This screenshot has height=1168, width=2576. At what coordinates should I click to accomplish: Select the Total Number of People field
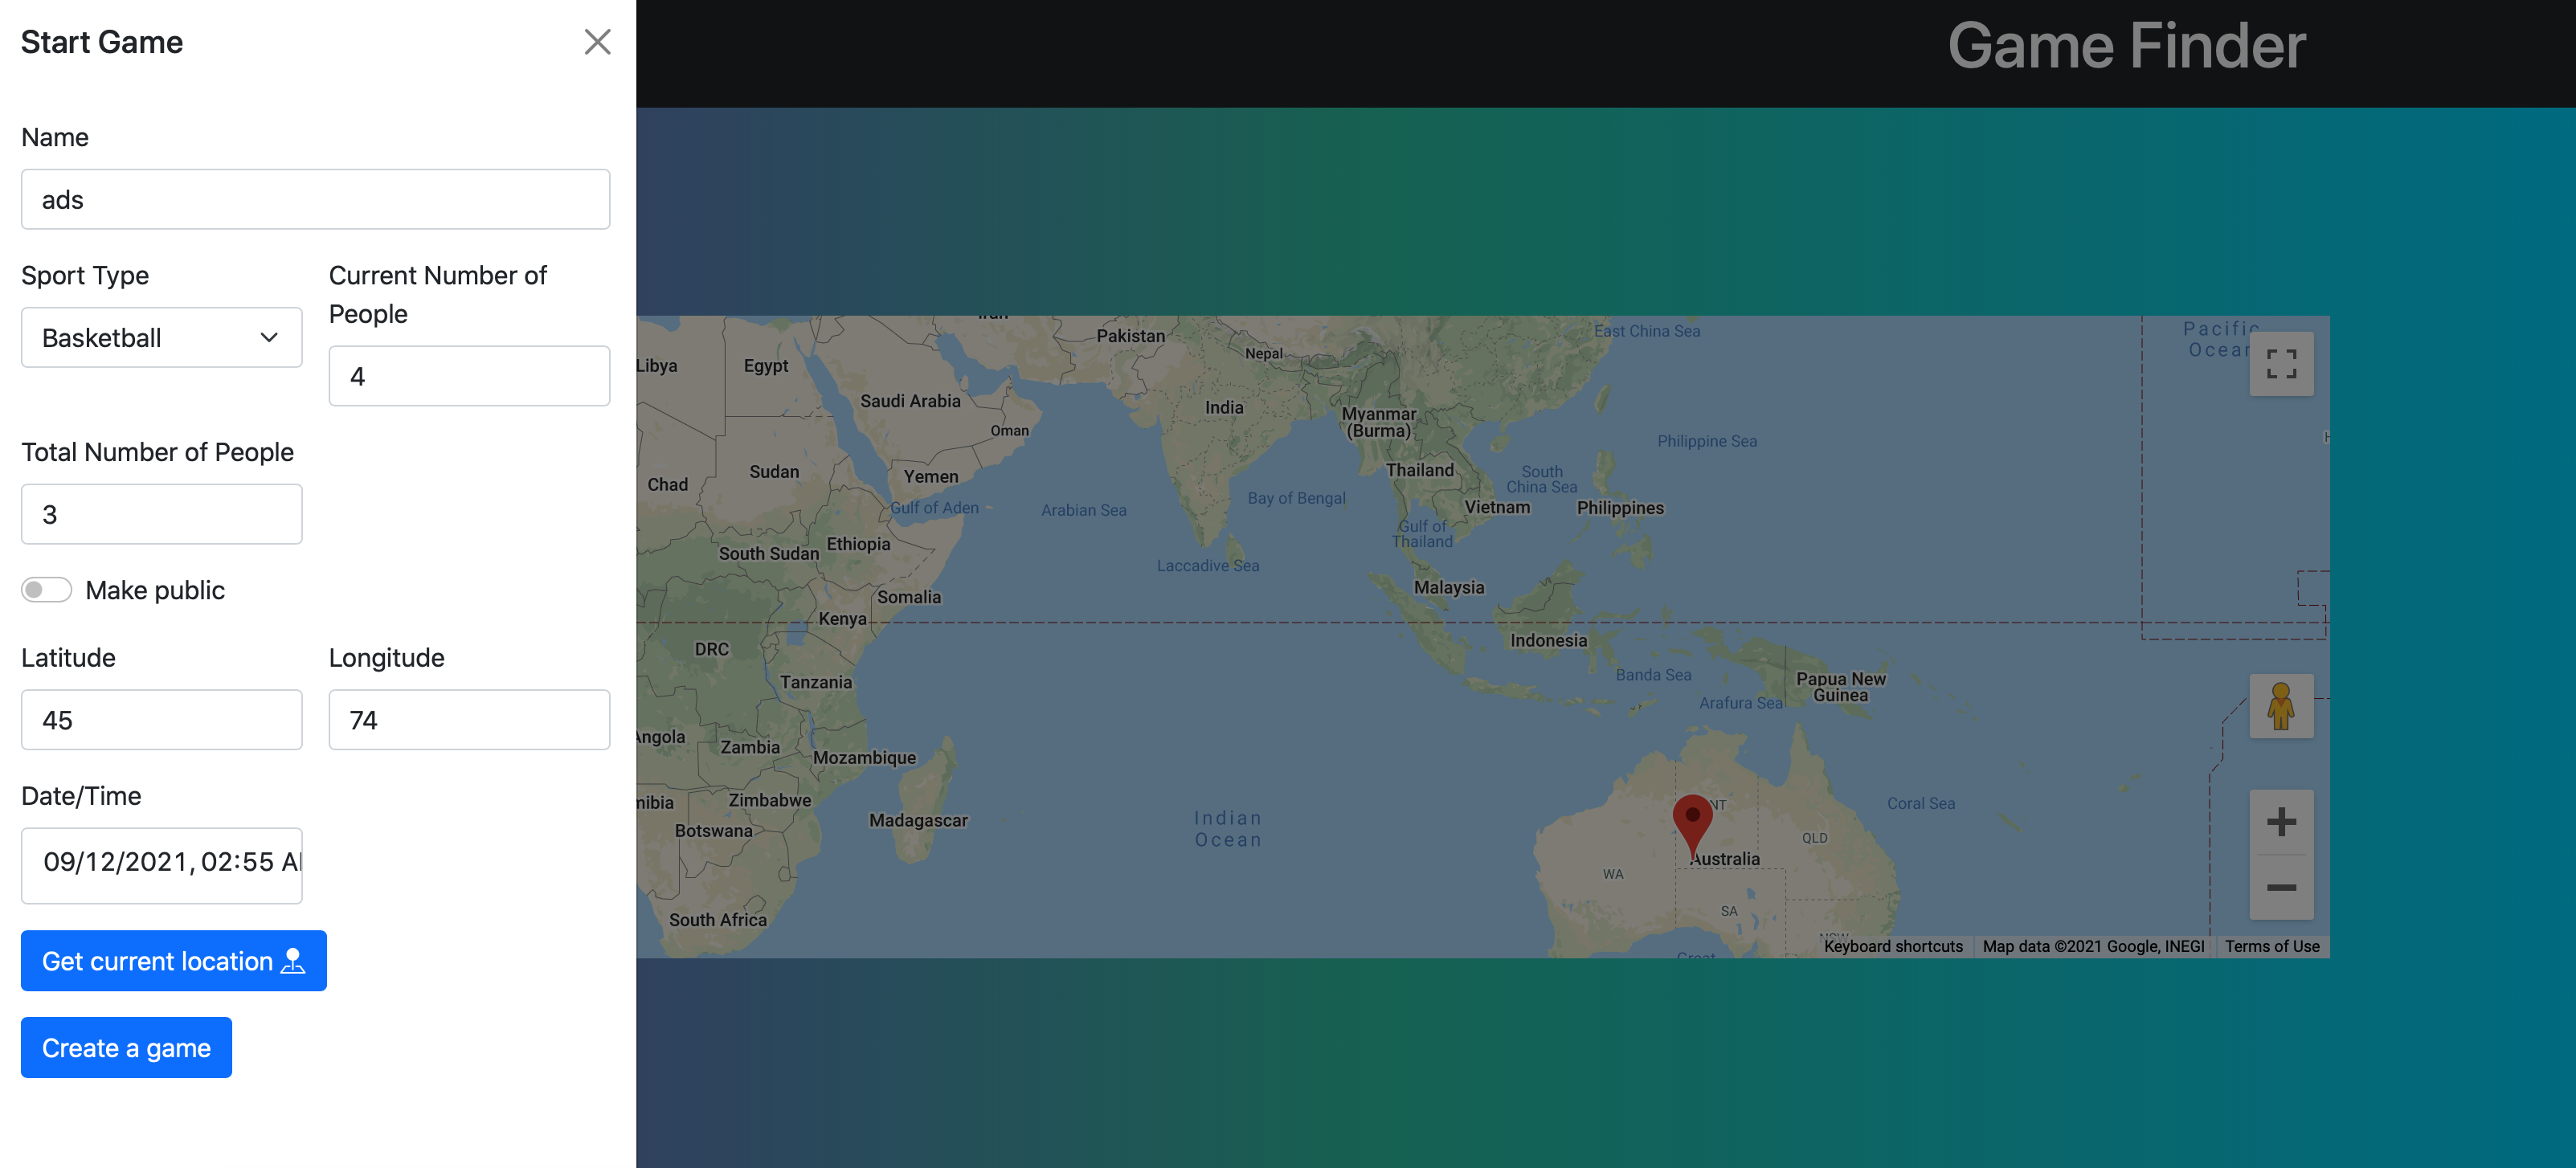point(161,514)
